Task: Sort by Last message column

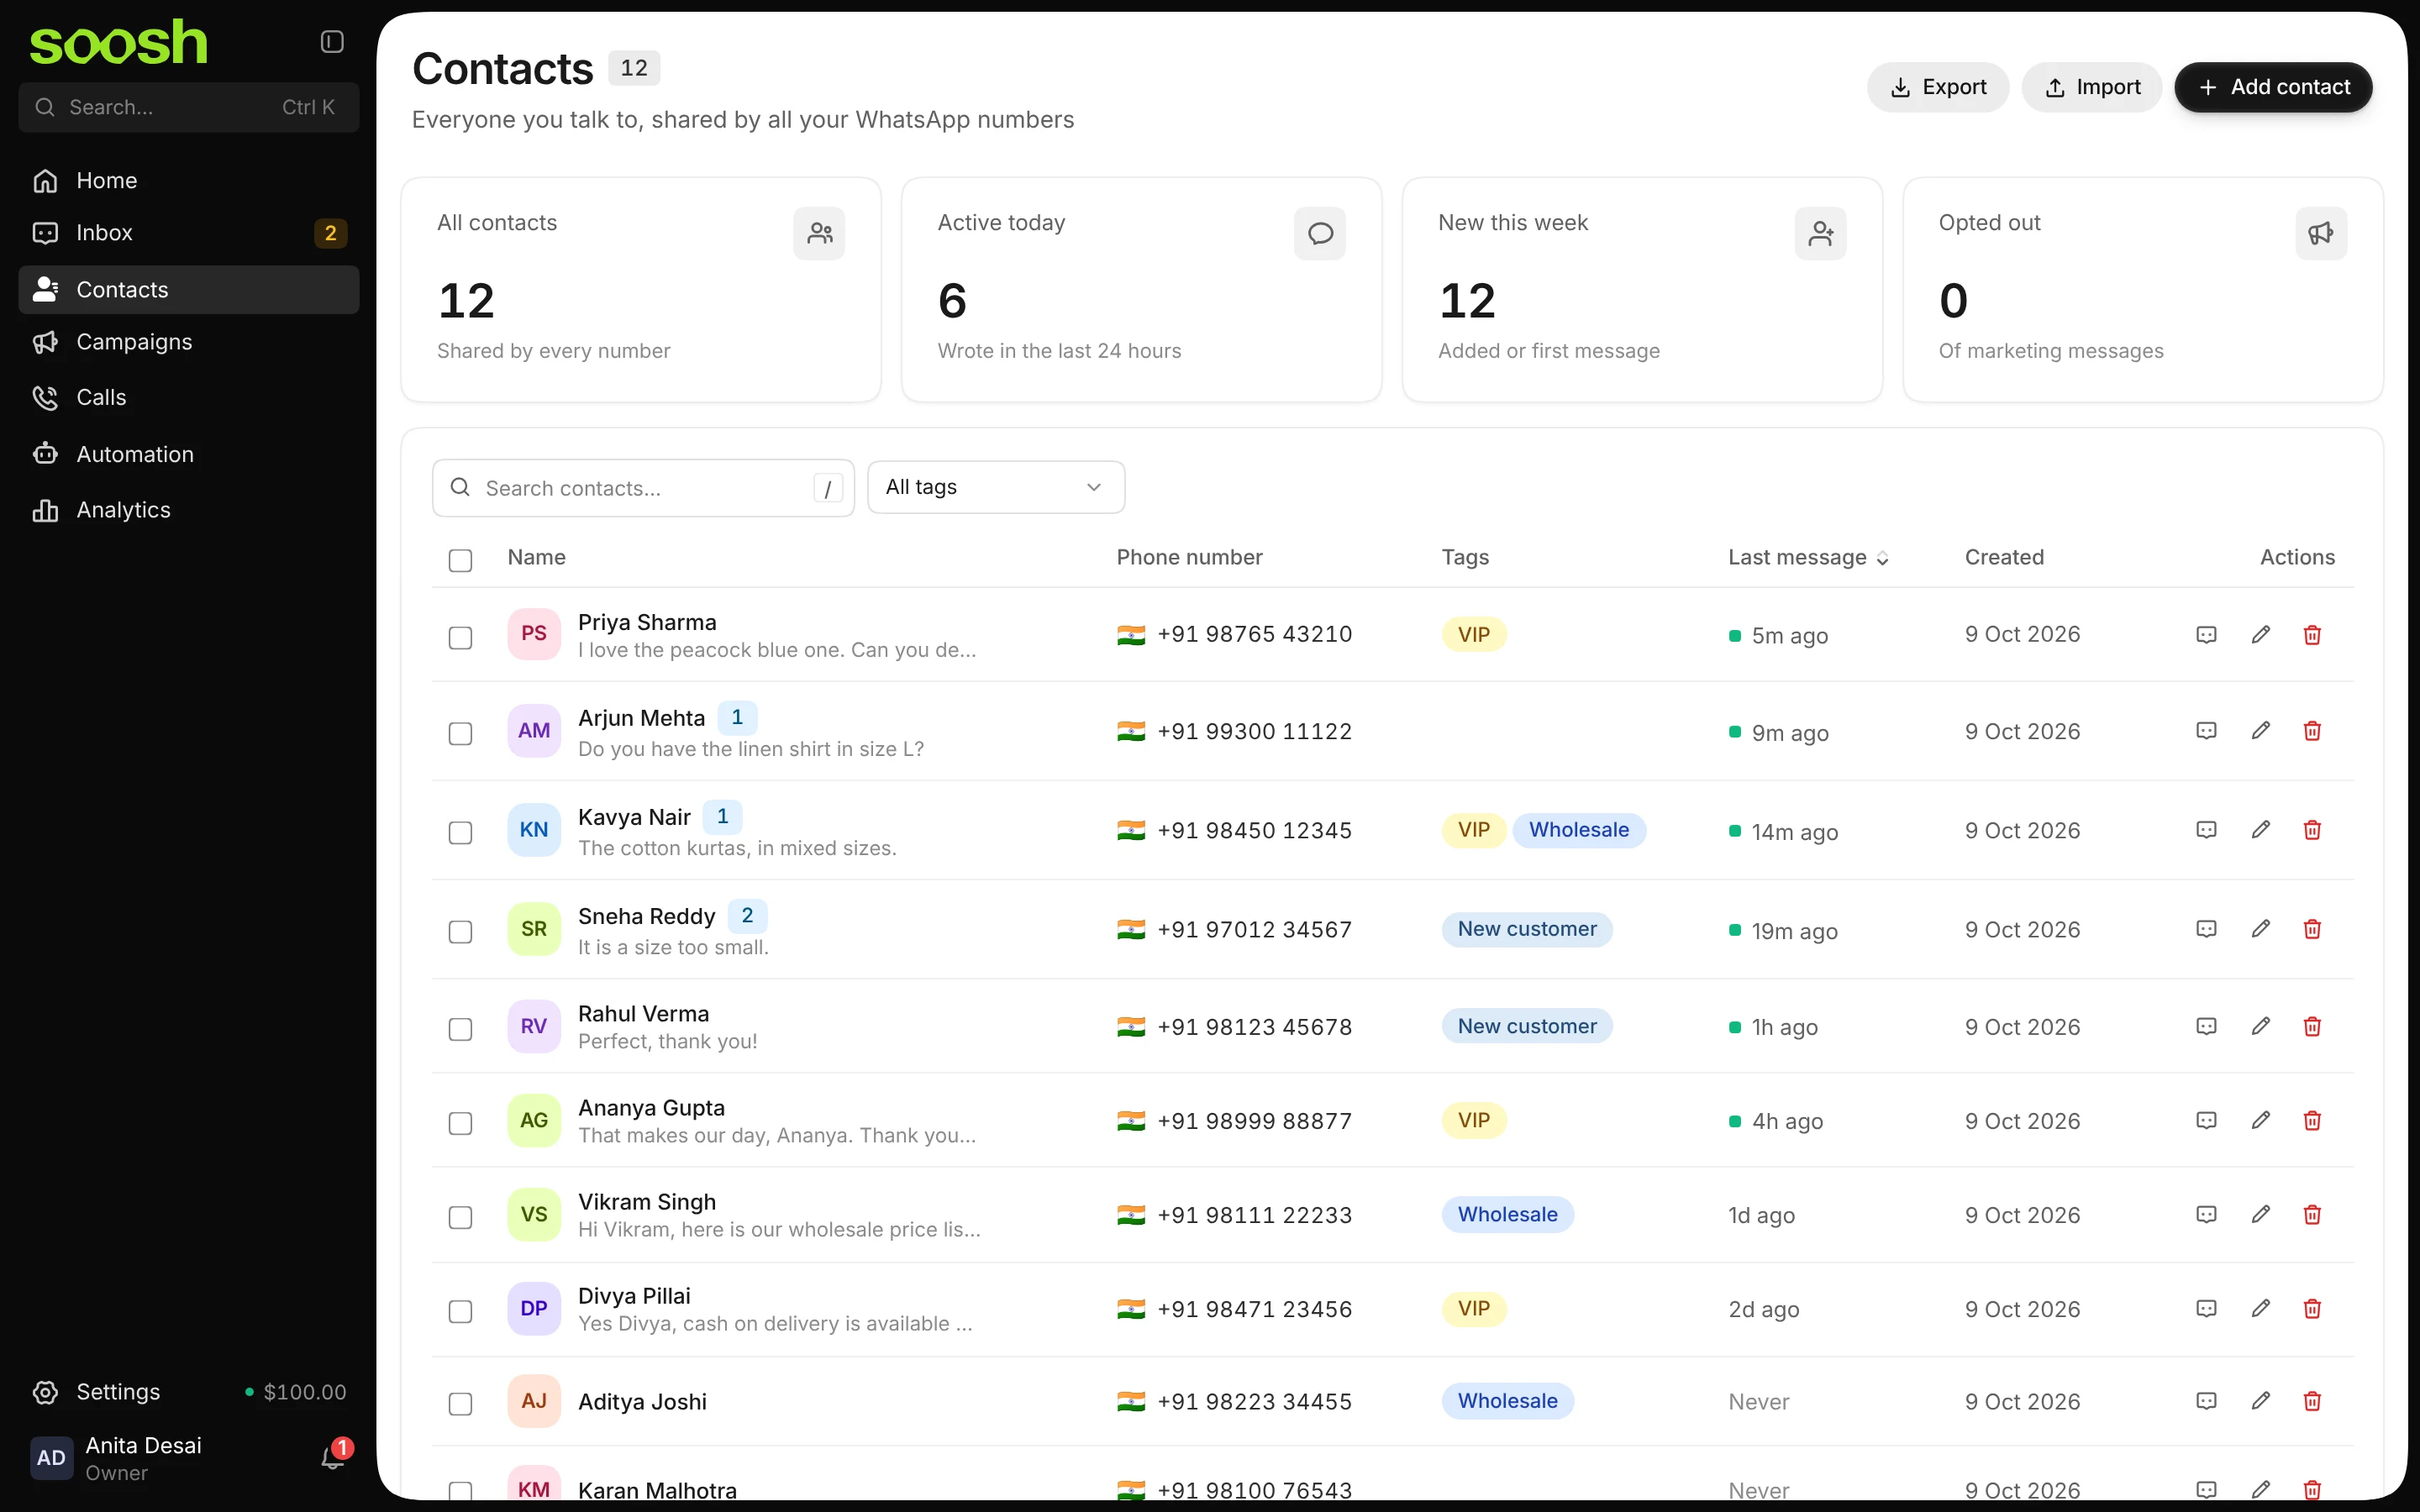Action: point(1808,557)
